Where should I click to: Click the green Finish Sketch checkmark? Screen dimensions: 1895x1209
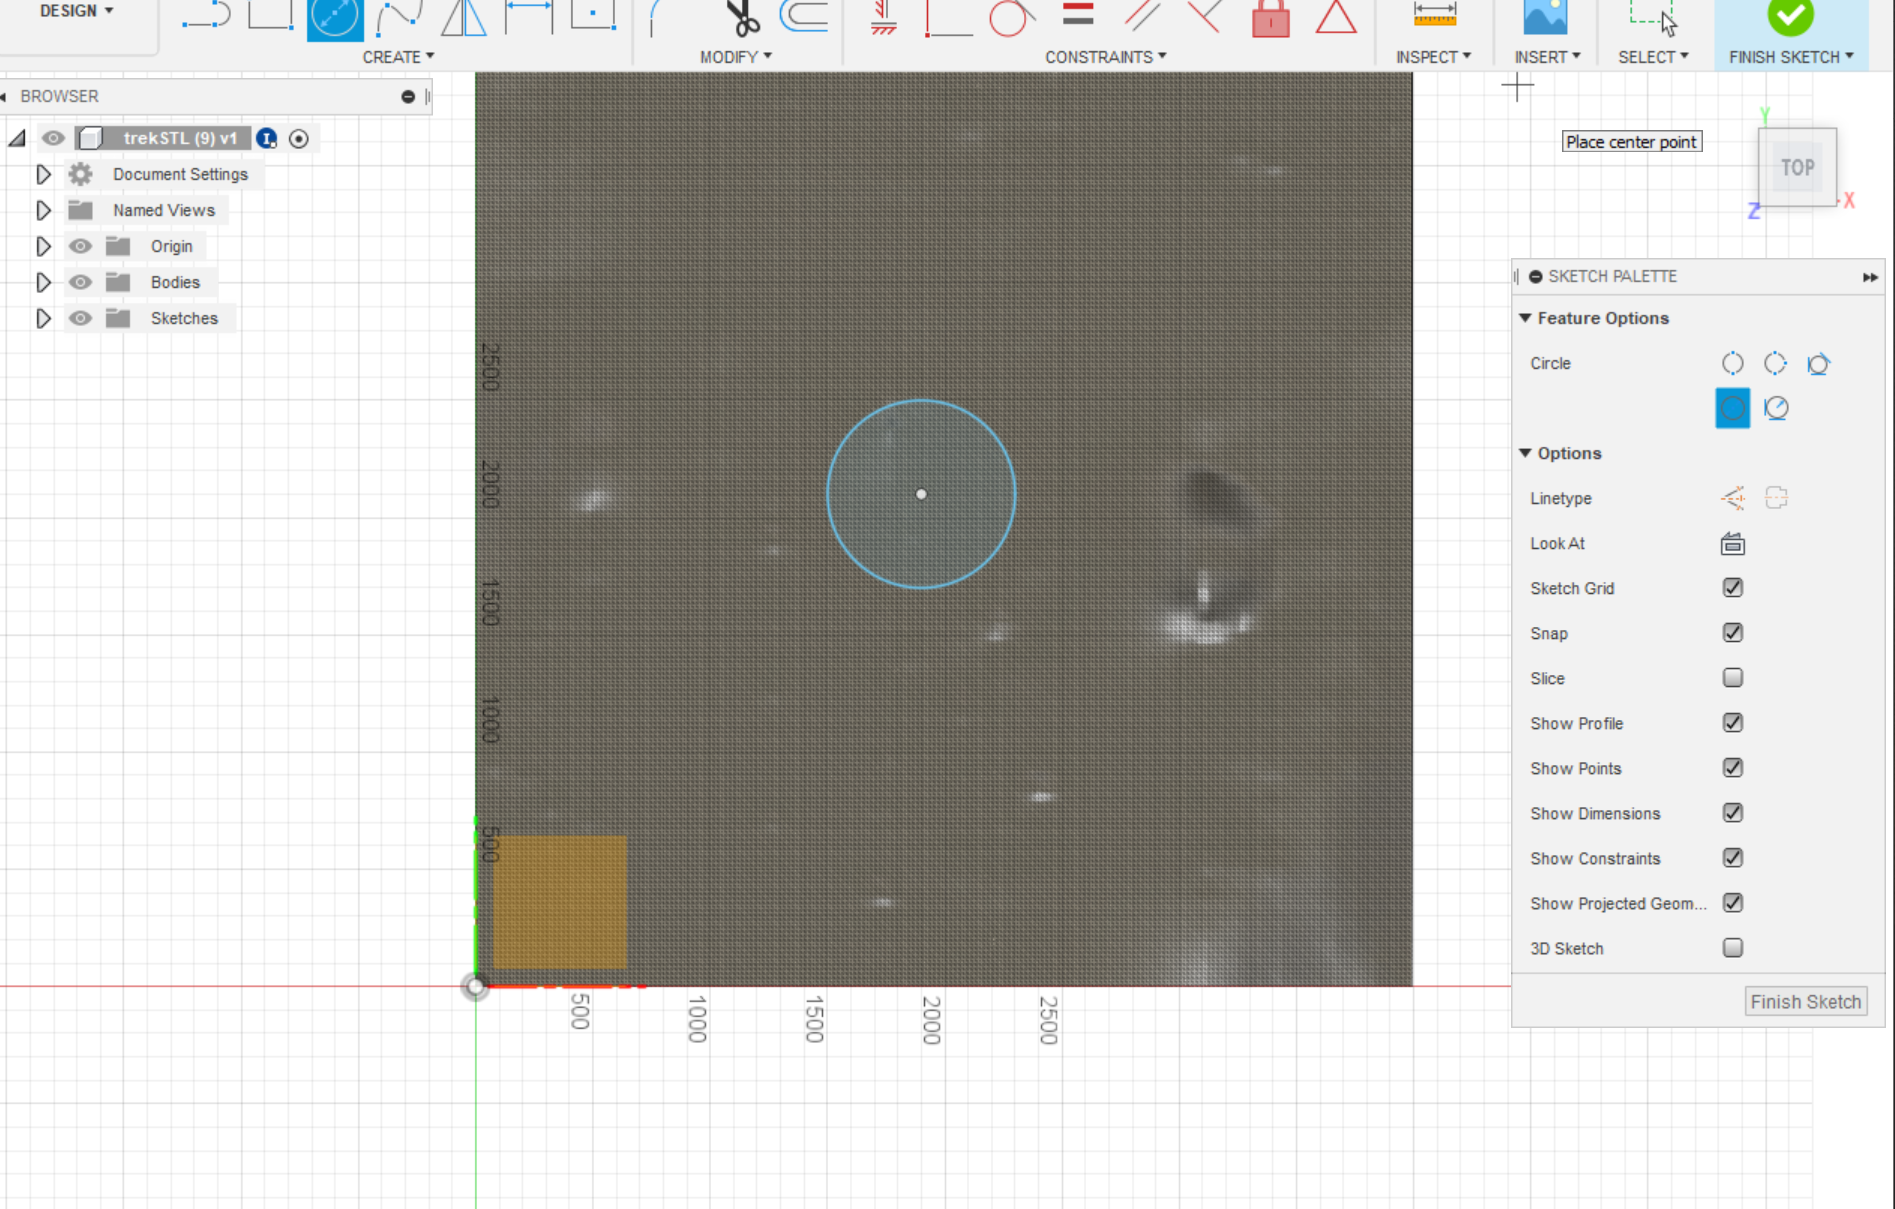(1790, 16)
